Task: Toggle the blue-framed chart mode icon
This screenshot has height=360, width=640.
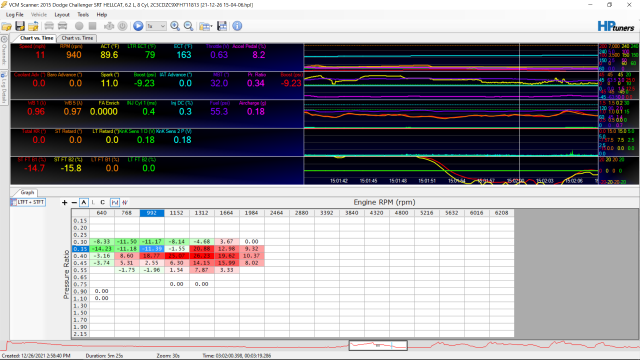Action: point(115,202)
